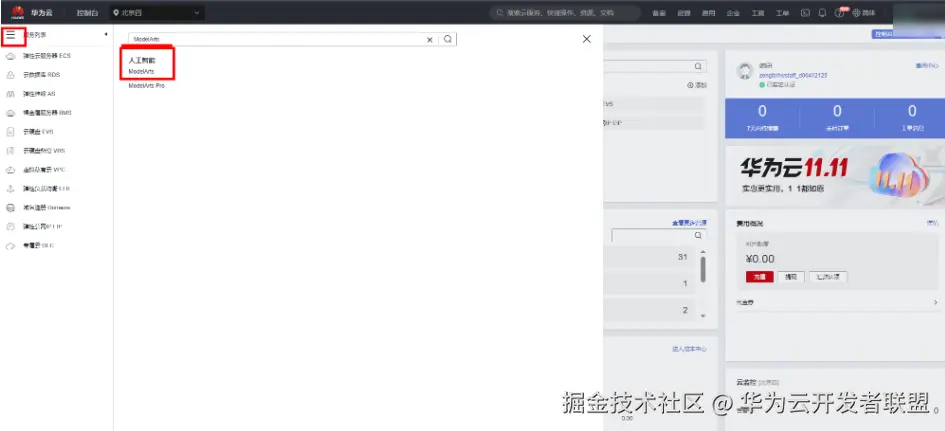Click resource list scrollbar up arrow
The width and height of the screenshot is (945, 431).
point(703,252)
